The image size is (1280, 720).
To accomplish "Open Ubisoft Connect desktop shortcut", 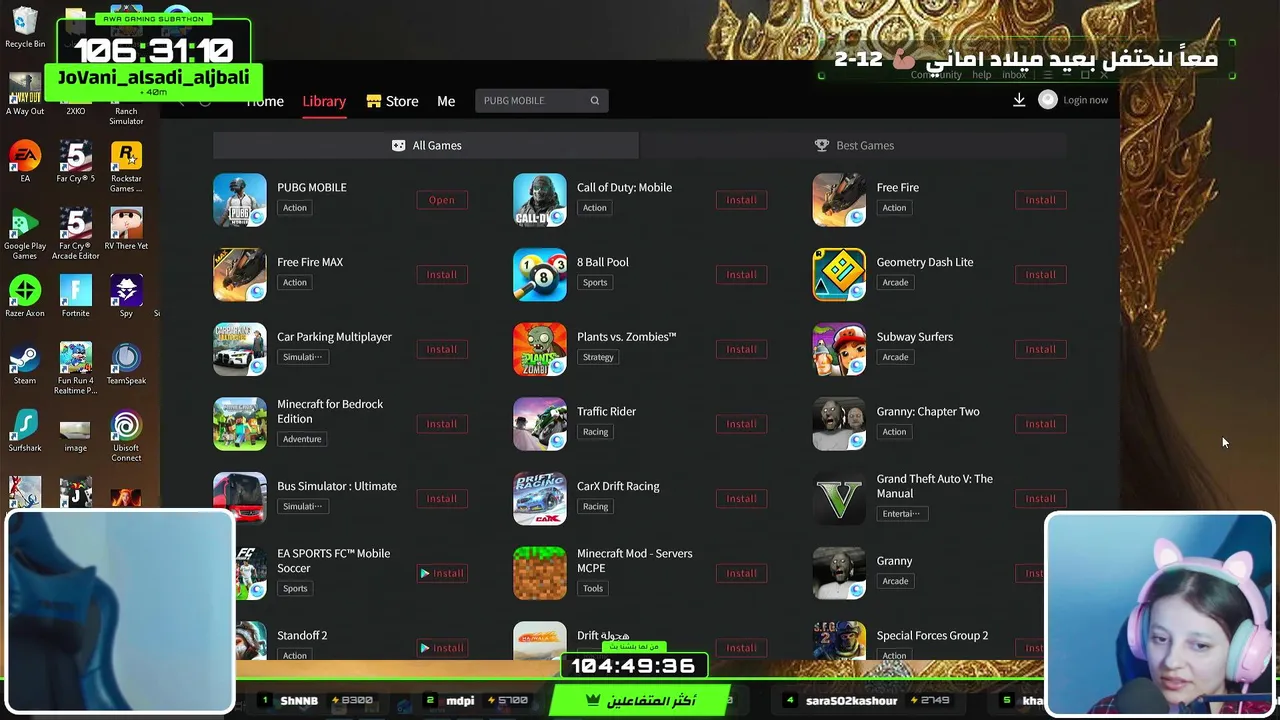I will [x=126, y=435].
